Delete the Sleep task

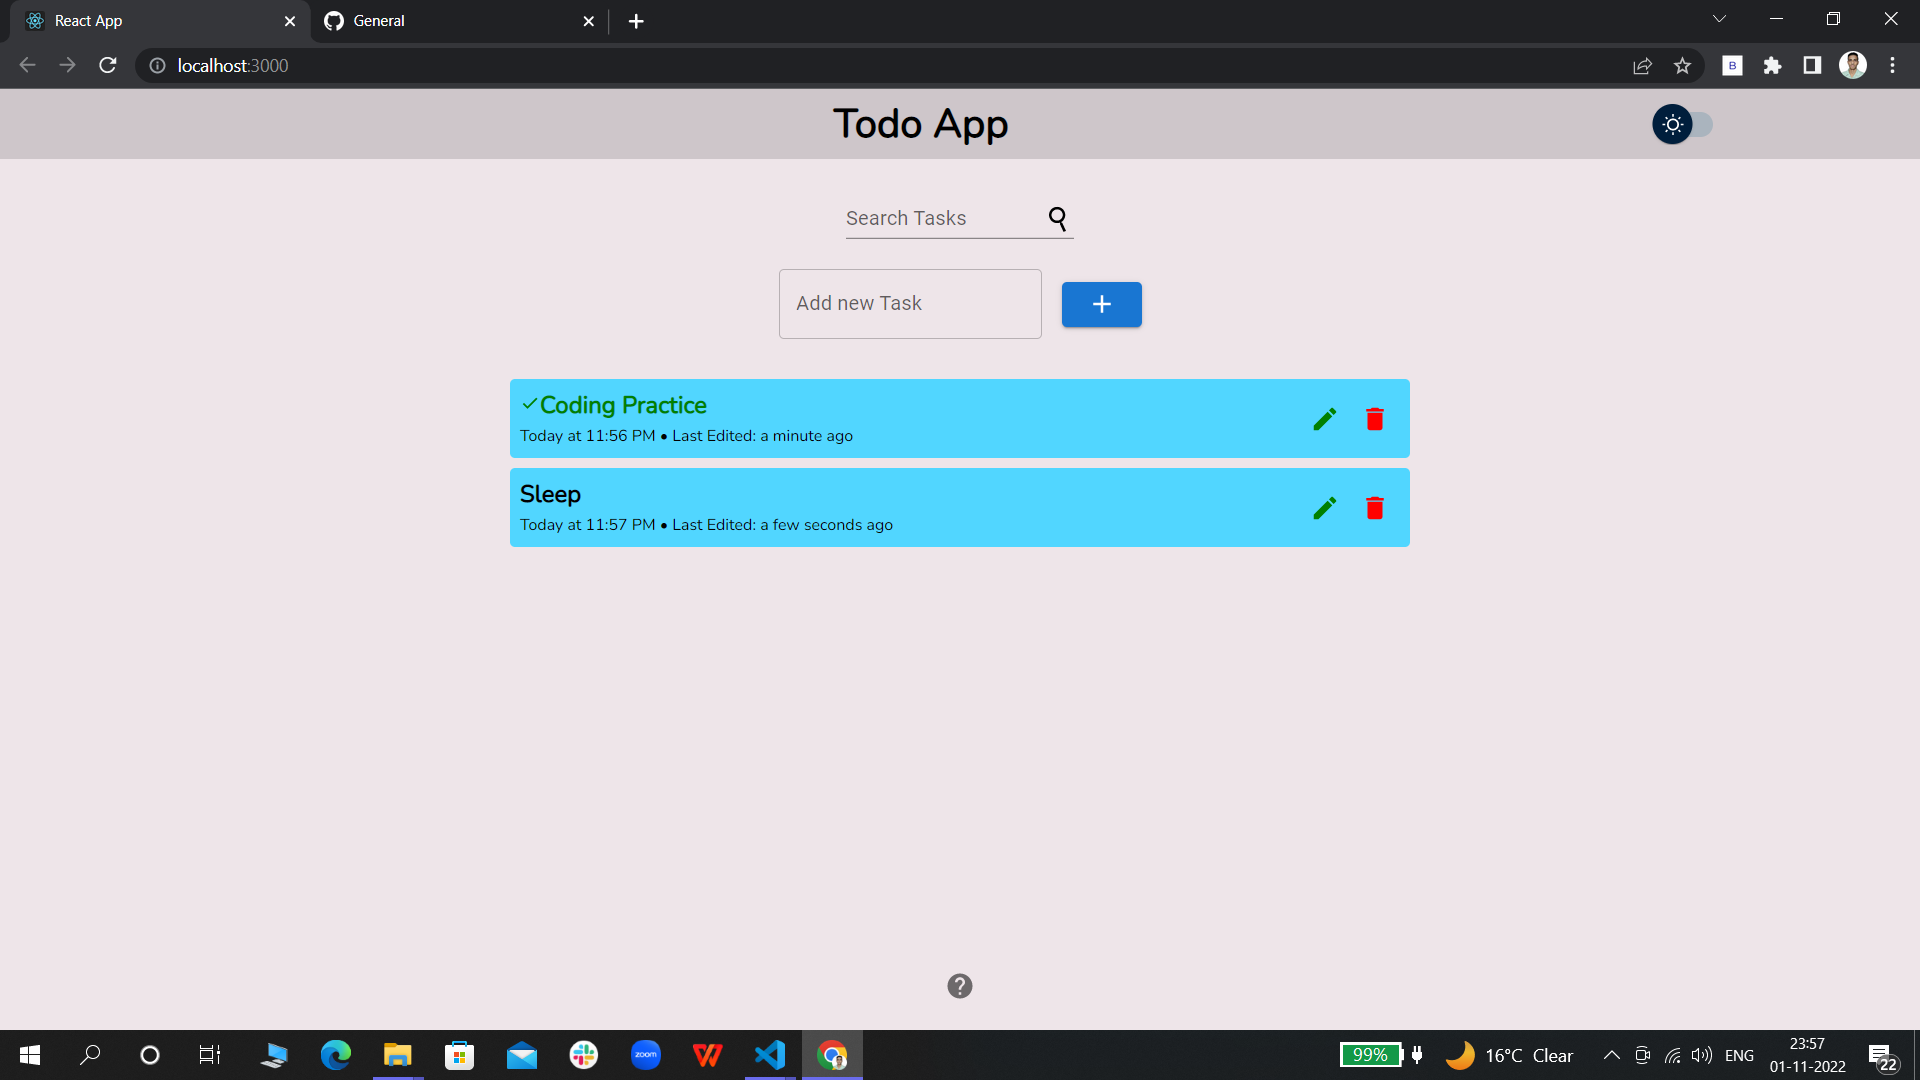(1375, 508)
